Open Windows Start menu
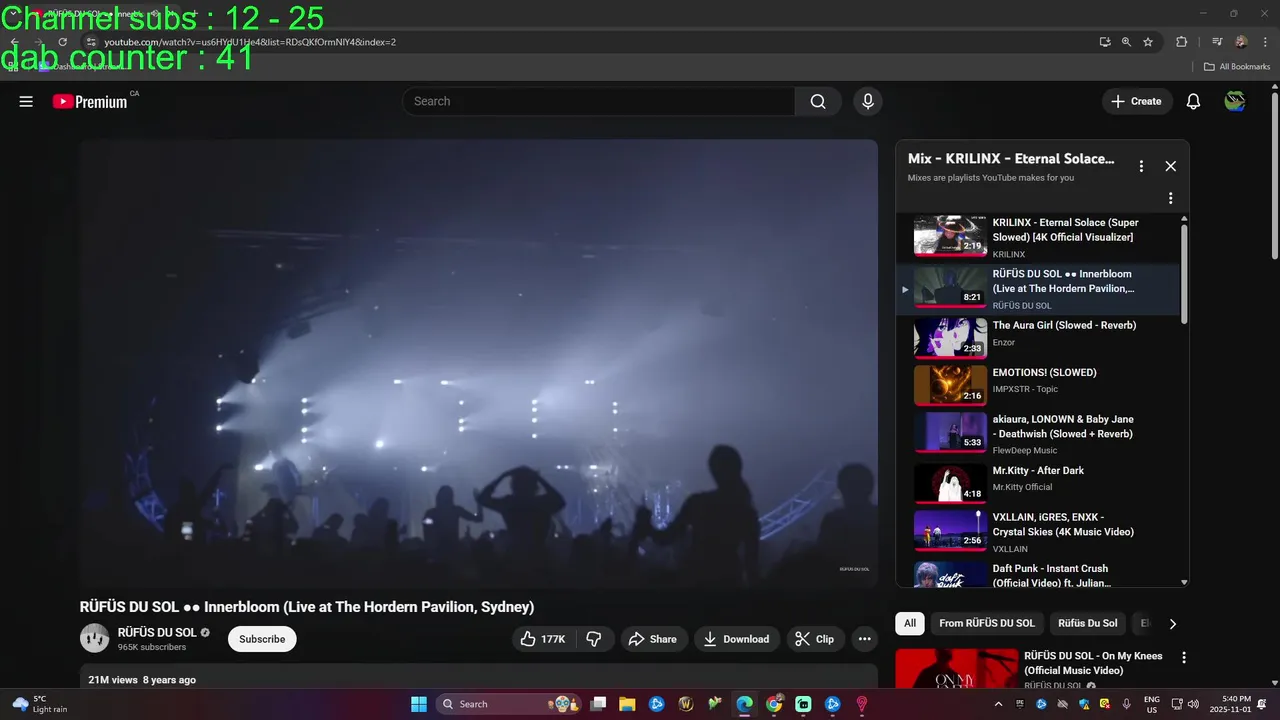1280x720 pixels. point(418,704)
